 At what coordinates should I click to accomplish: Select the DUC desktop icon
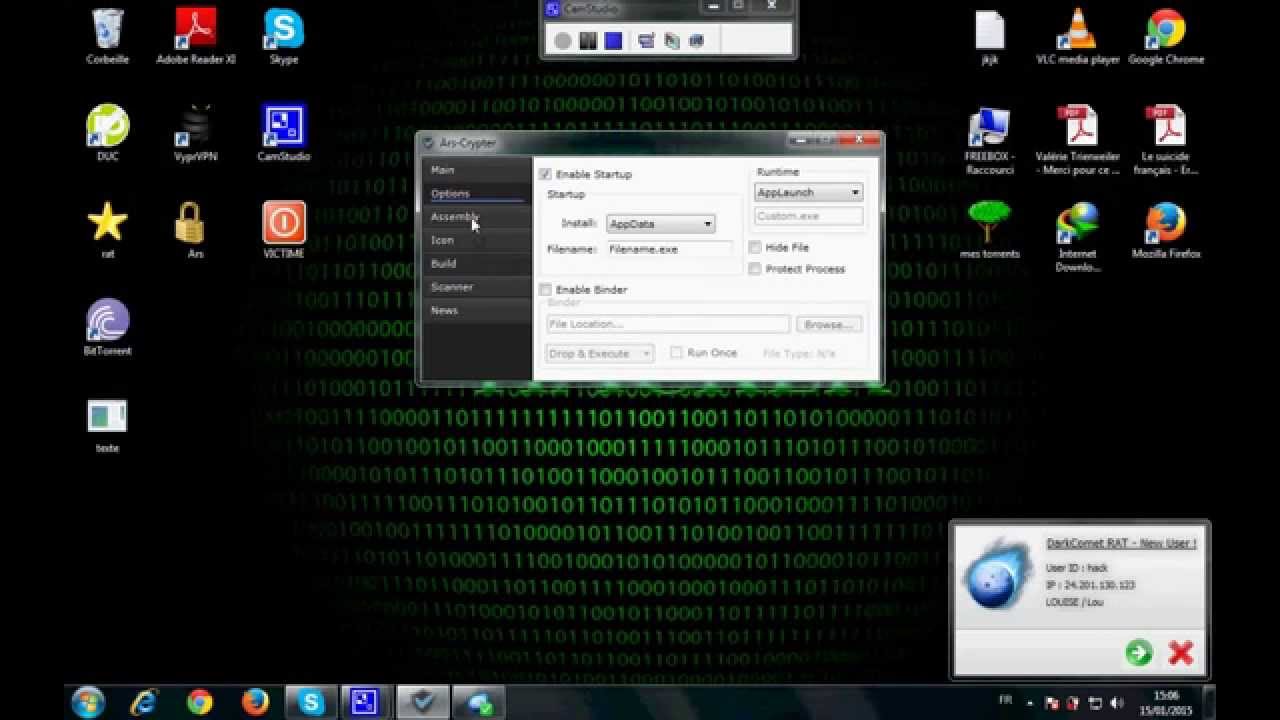(x=107, y=134)
